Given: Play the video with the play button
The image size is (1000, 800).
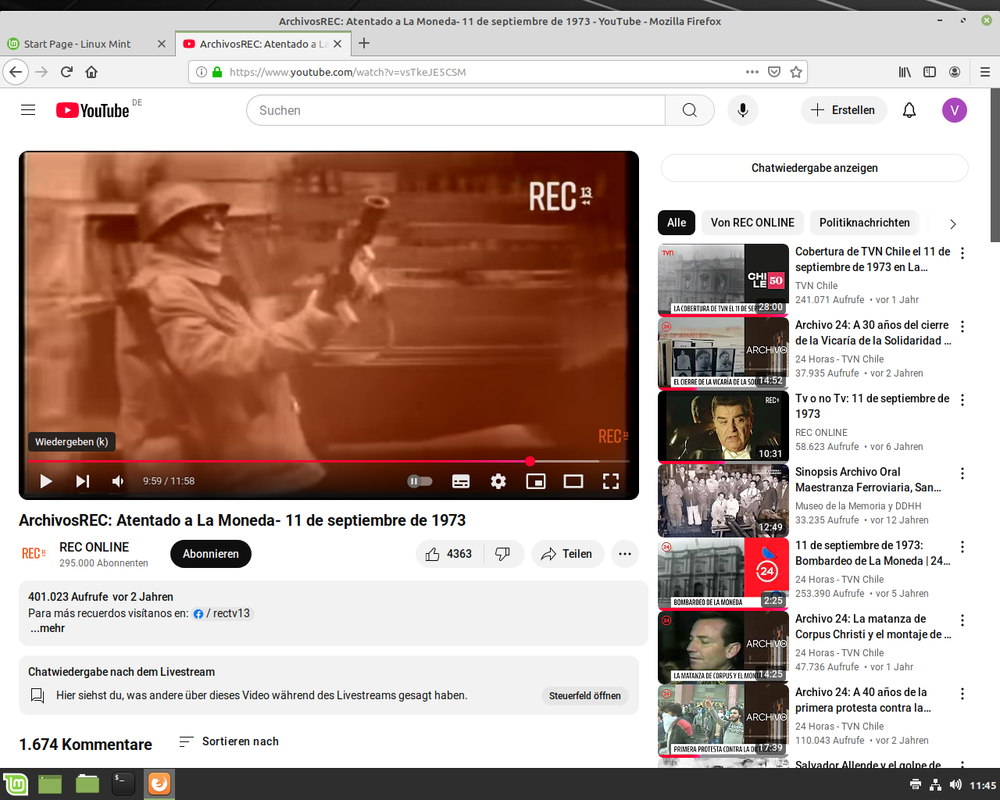Looking at the screenshot, I should (x=45, y=481).
